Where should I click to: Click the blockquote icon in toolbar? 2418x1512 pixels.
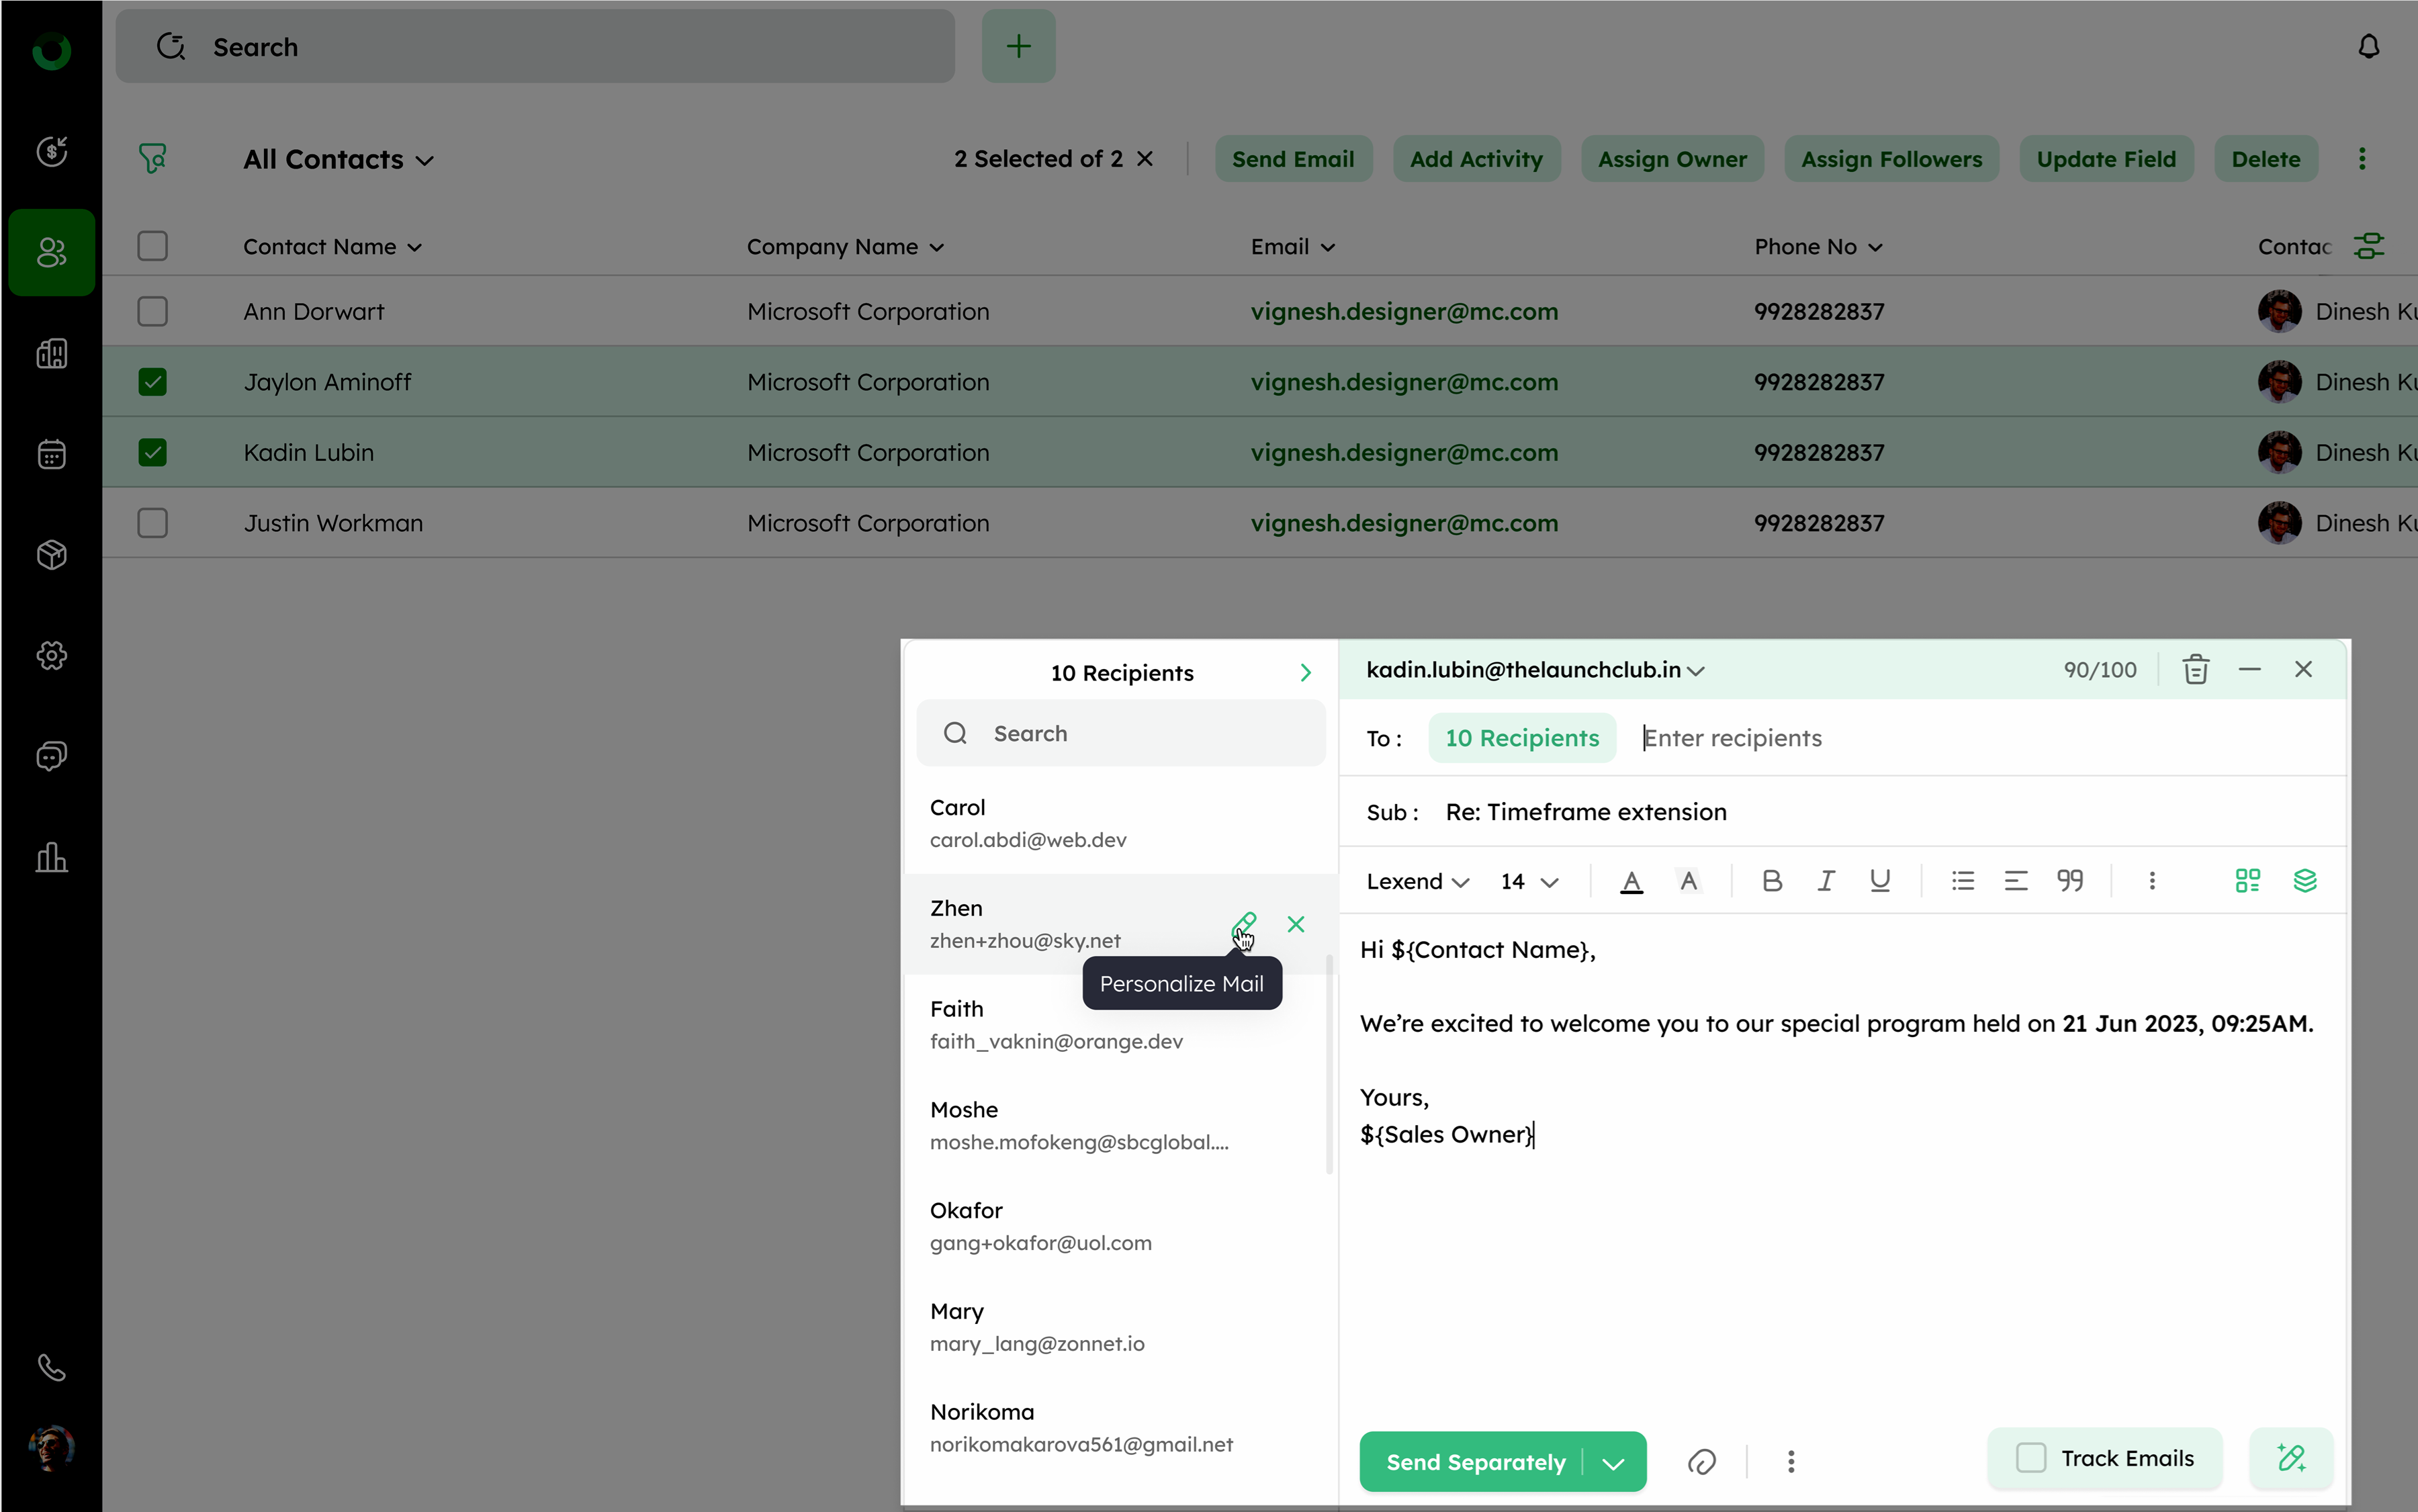(2070, 881)
